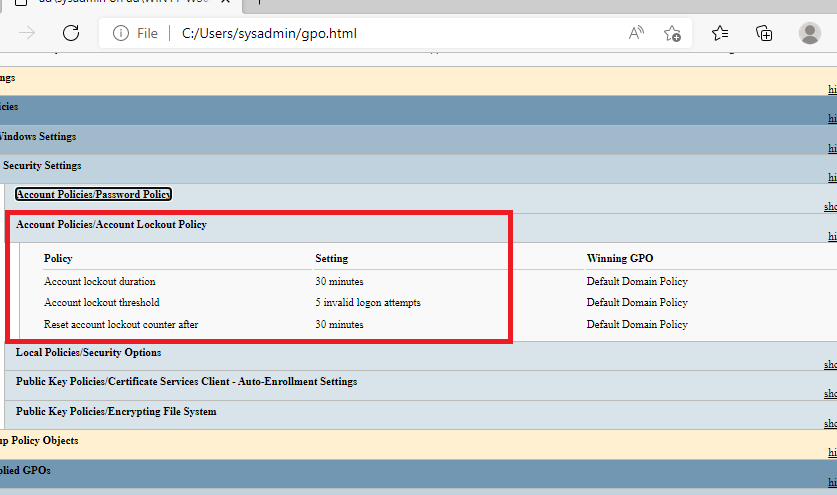Click the show link on Password Policy row
Screen dimensions: 837x495
(x=829, y=208)
